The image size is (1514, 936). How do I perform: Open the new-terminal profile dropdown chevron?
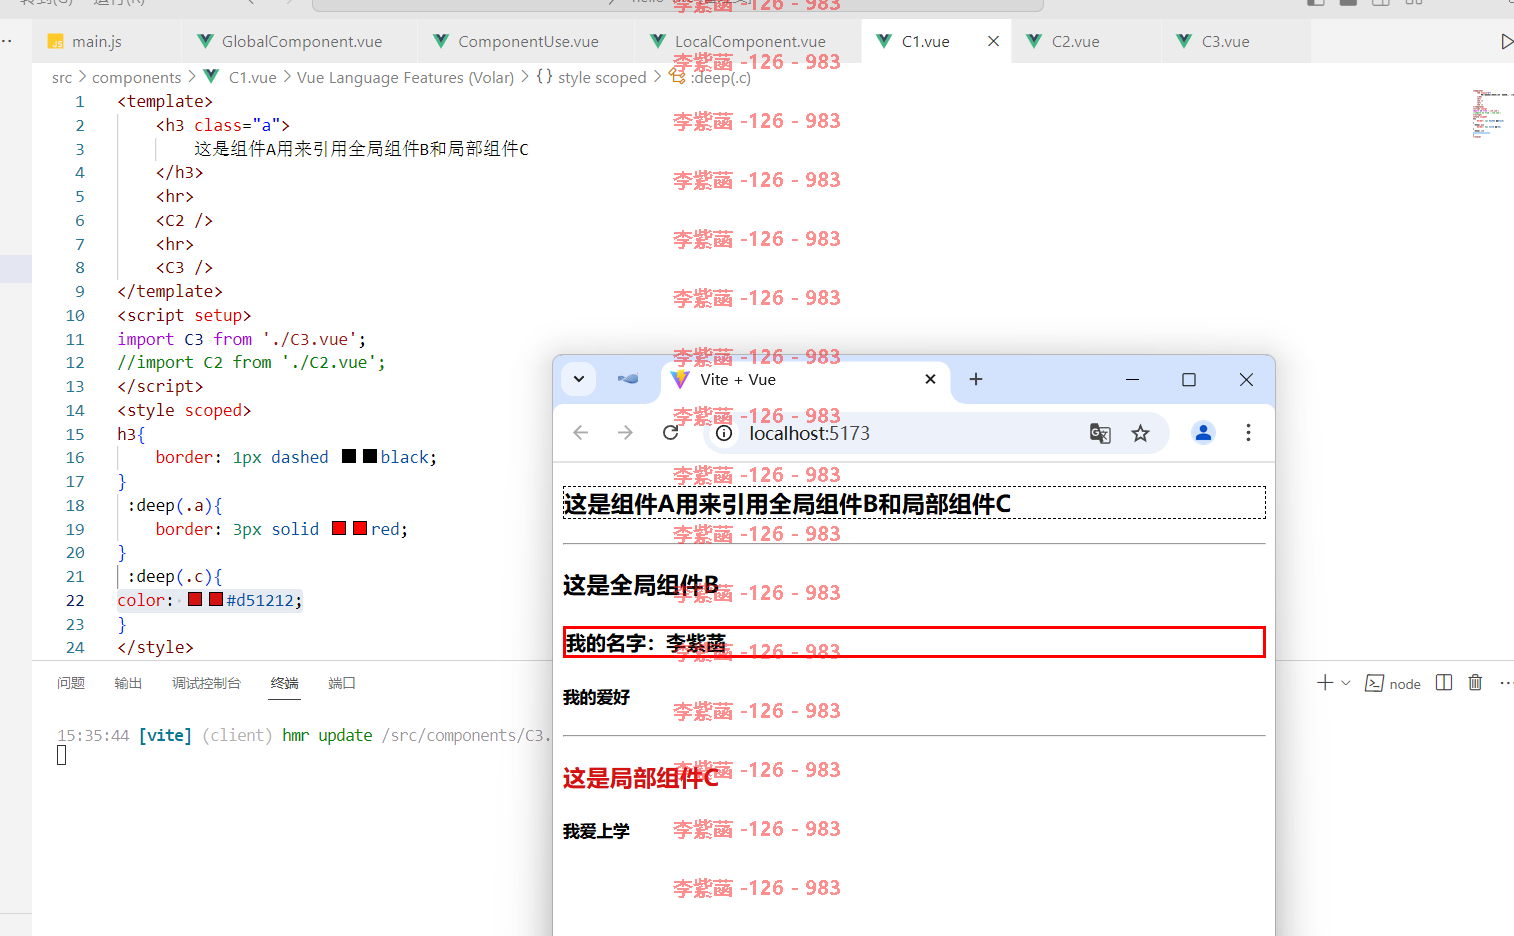click(x=1346, y=682)
